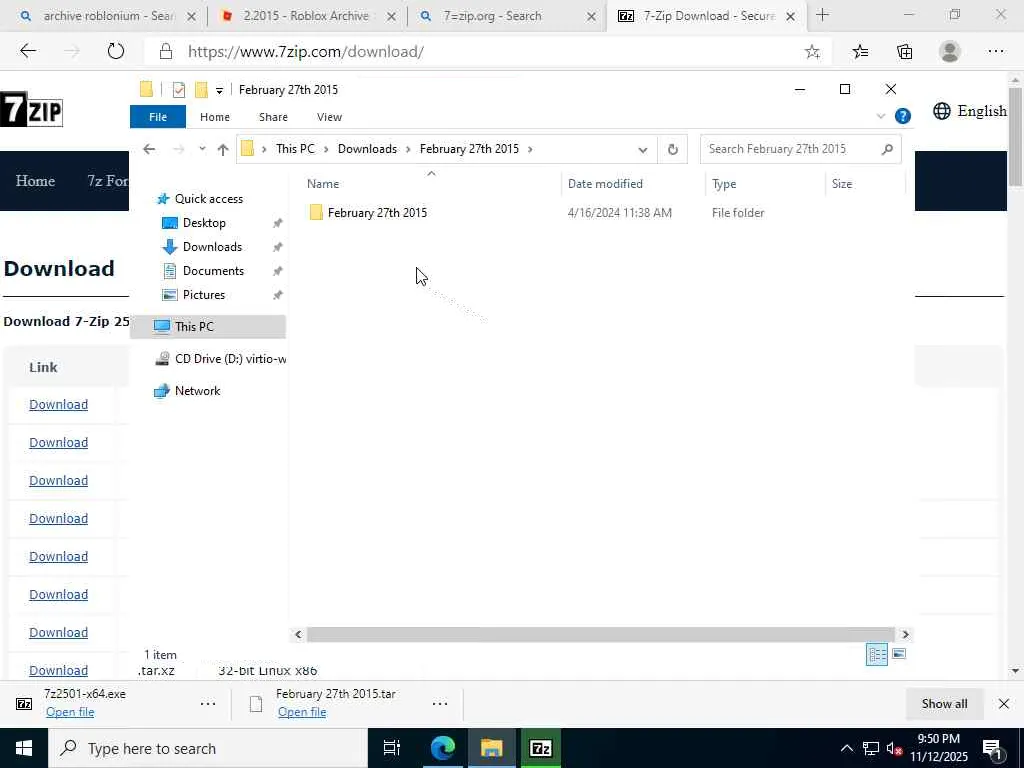This screenshot has width=1024, height=768.
Task: Open the View ribbon tab
Action: [329, 117]
